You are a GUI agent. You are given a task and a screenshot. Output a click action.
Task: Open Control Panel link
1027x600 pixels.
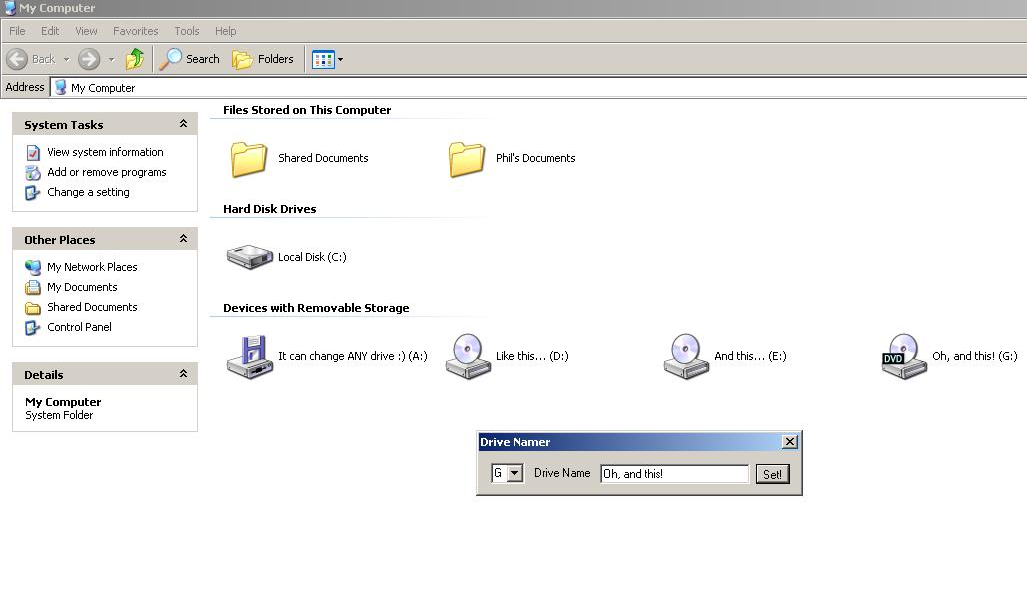coord(79,327)
